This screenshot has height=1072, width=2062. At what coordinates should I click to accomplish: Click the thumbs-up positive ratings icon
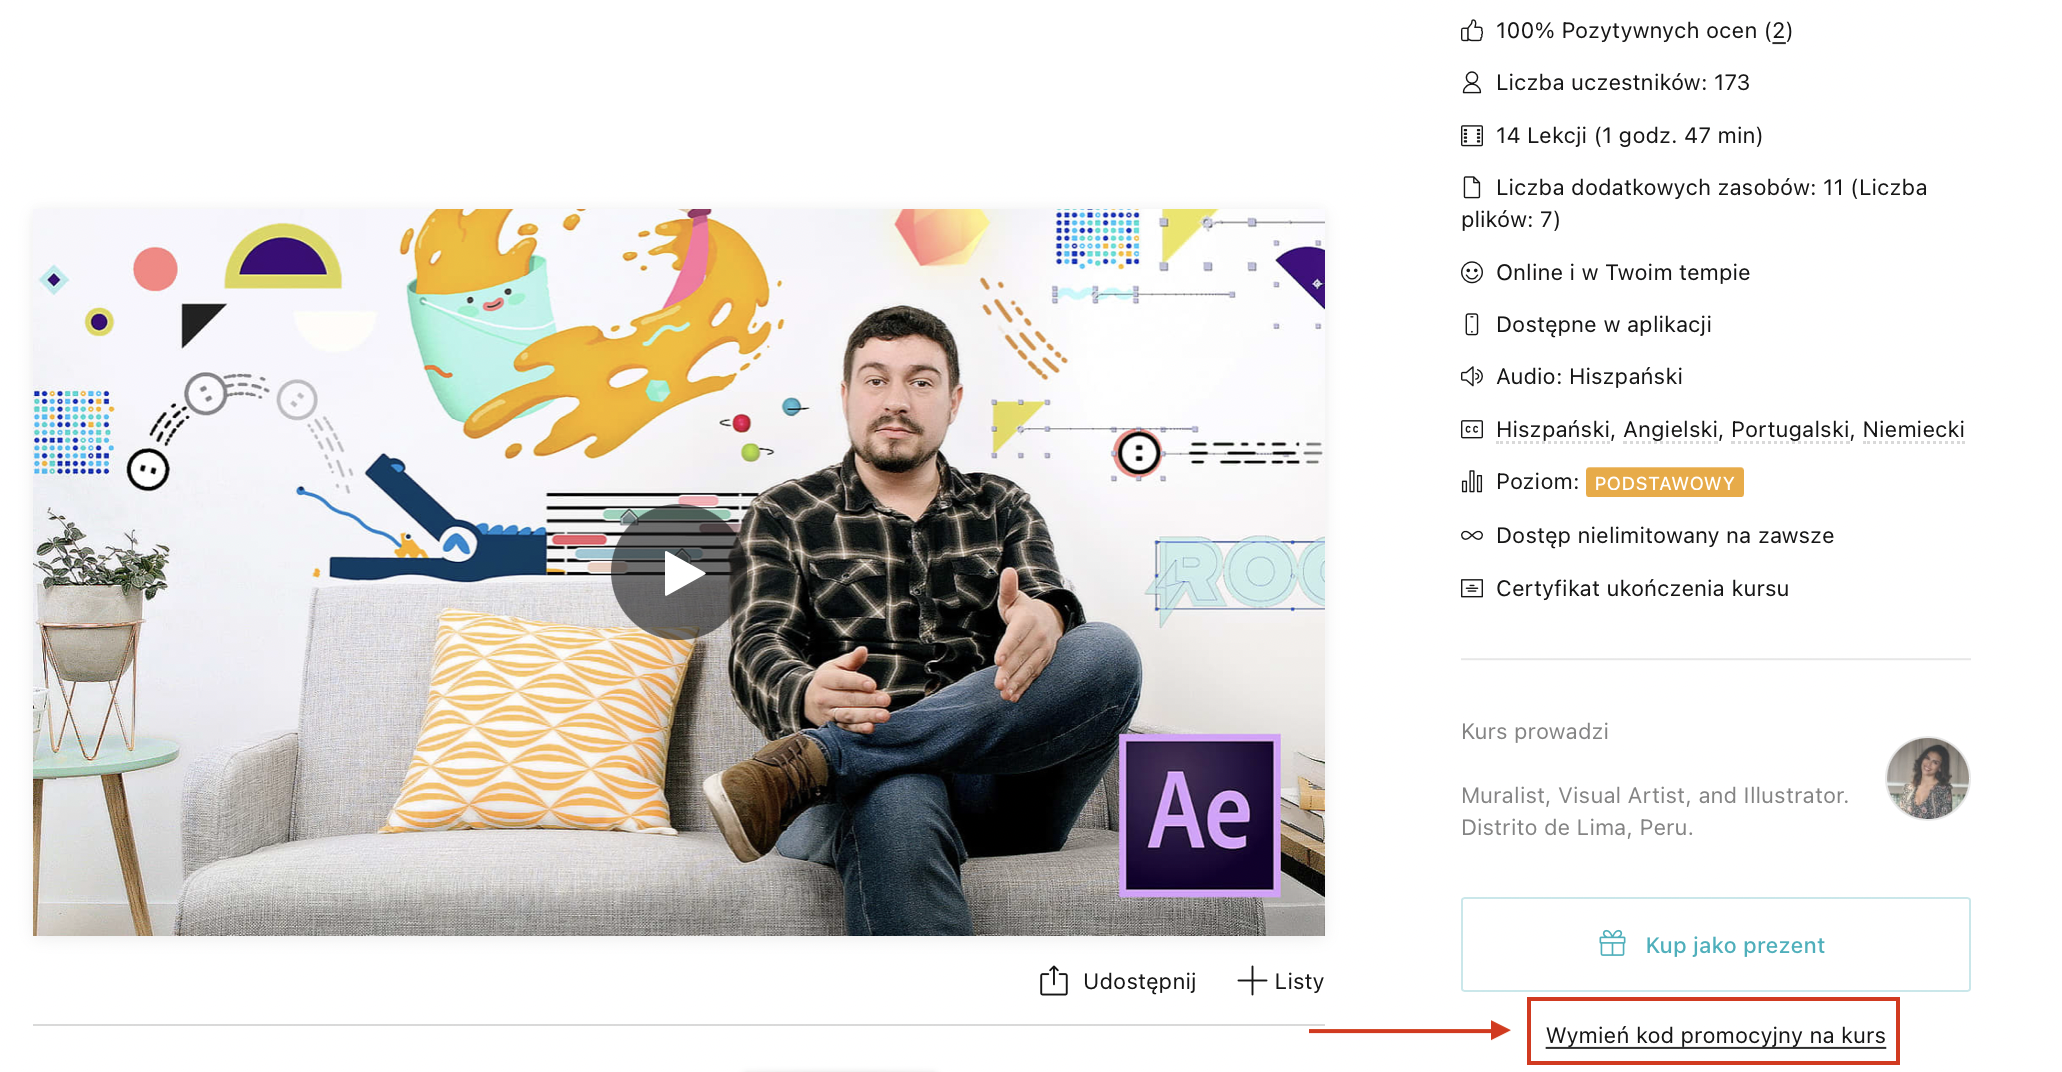[x=1472, y=31]
